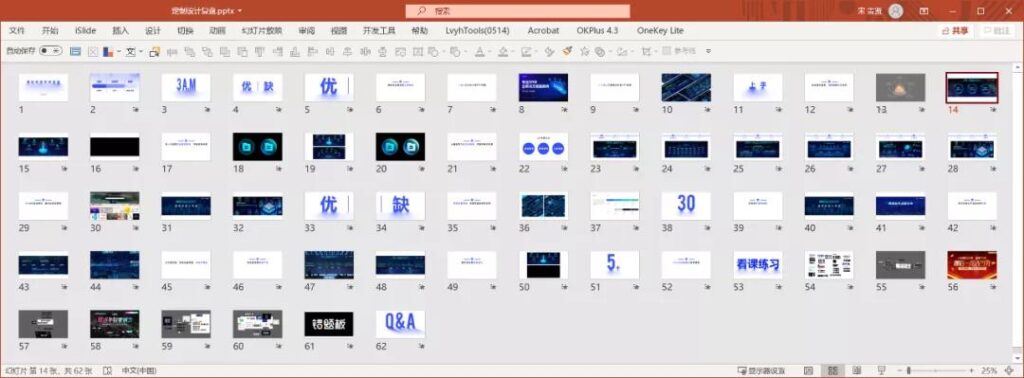This screenshot has width=1024, height=378.
Task: Switch to the OneKey Lite tab
Action: pos(660,31)
